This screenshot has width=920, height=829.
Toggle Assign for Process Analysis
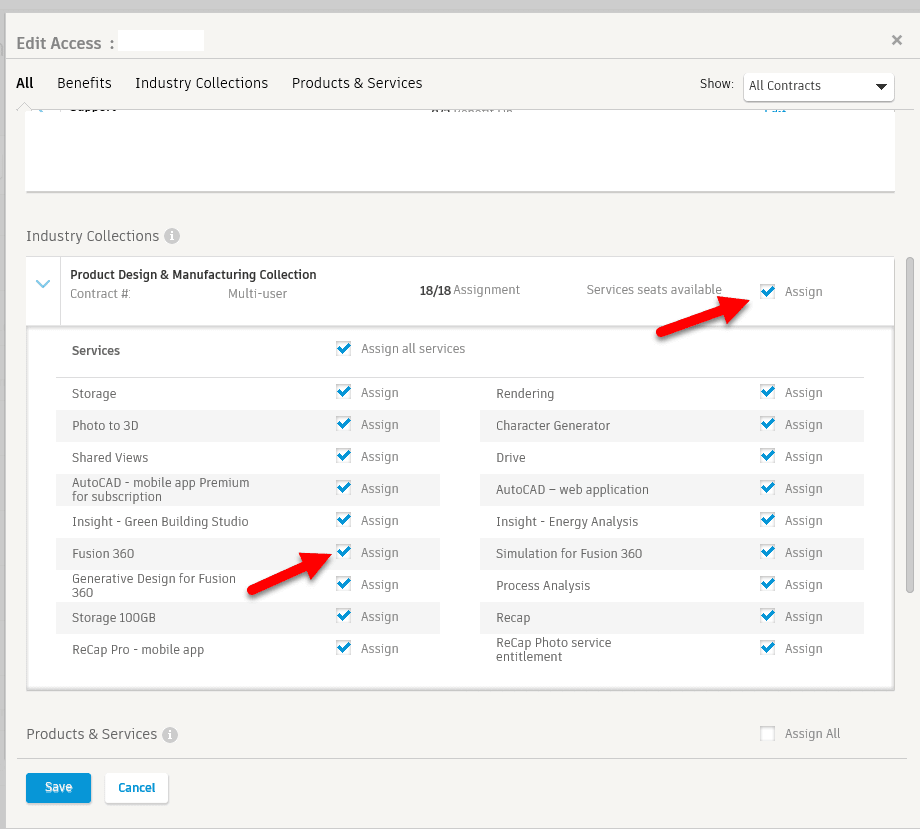[767, 584]
